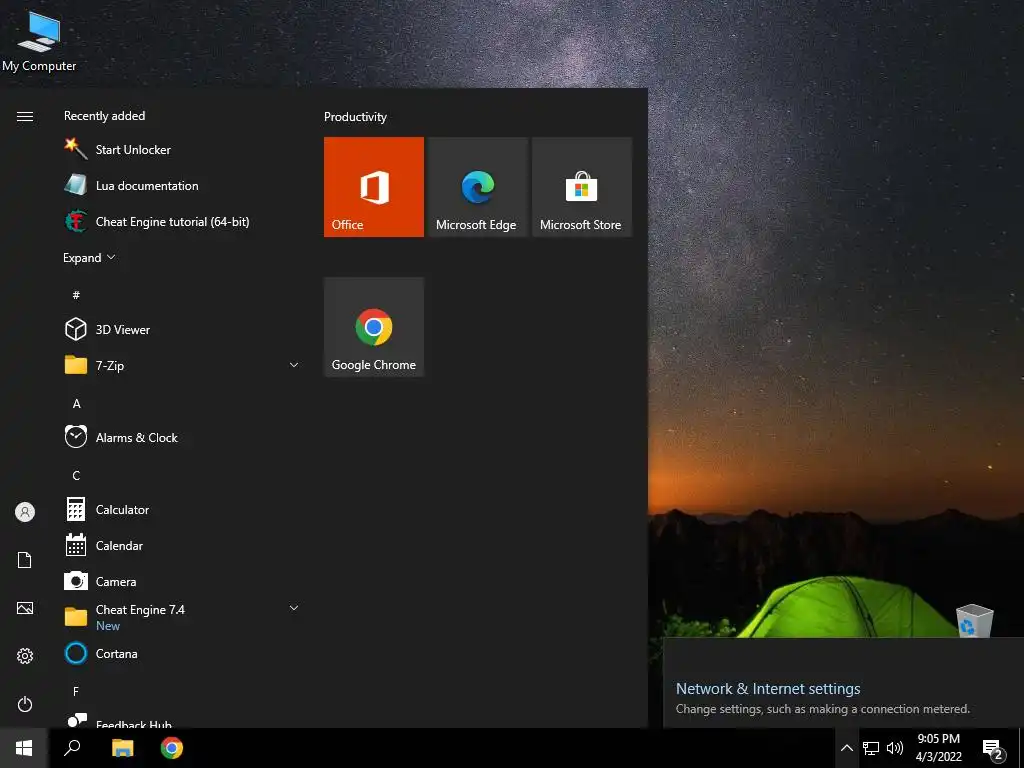Open the Cheat Engine 7.4 folder
This screenshot has width=1024, height=768.
[182, 617]
